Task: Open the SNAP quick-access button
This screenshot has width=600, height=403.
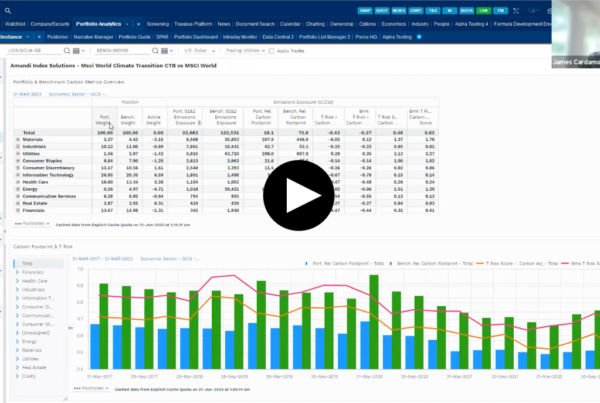Action: [365, 11]
